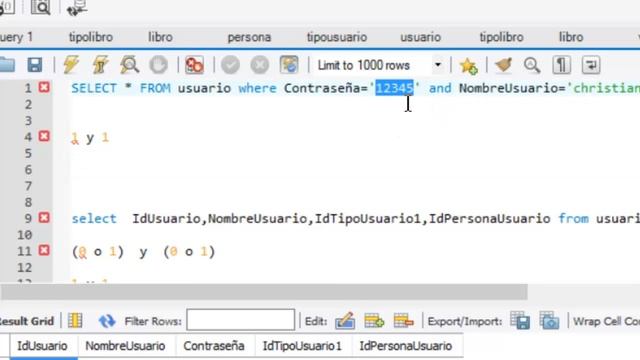This screenshot has width=640, height=360.
Task: Click the editor horizontal scrollbar
Action: coord(264,292)
